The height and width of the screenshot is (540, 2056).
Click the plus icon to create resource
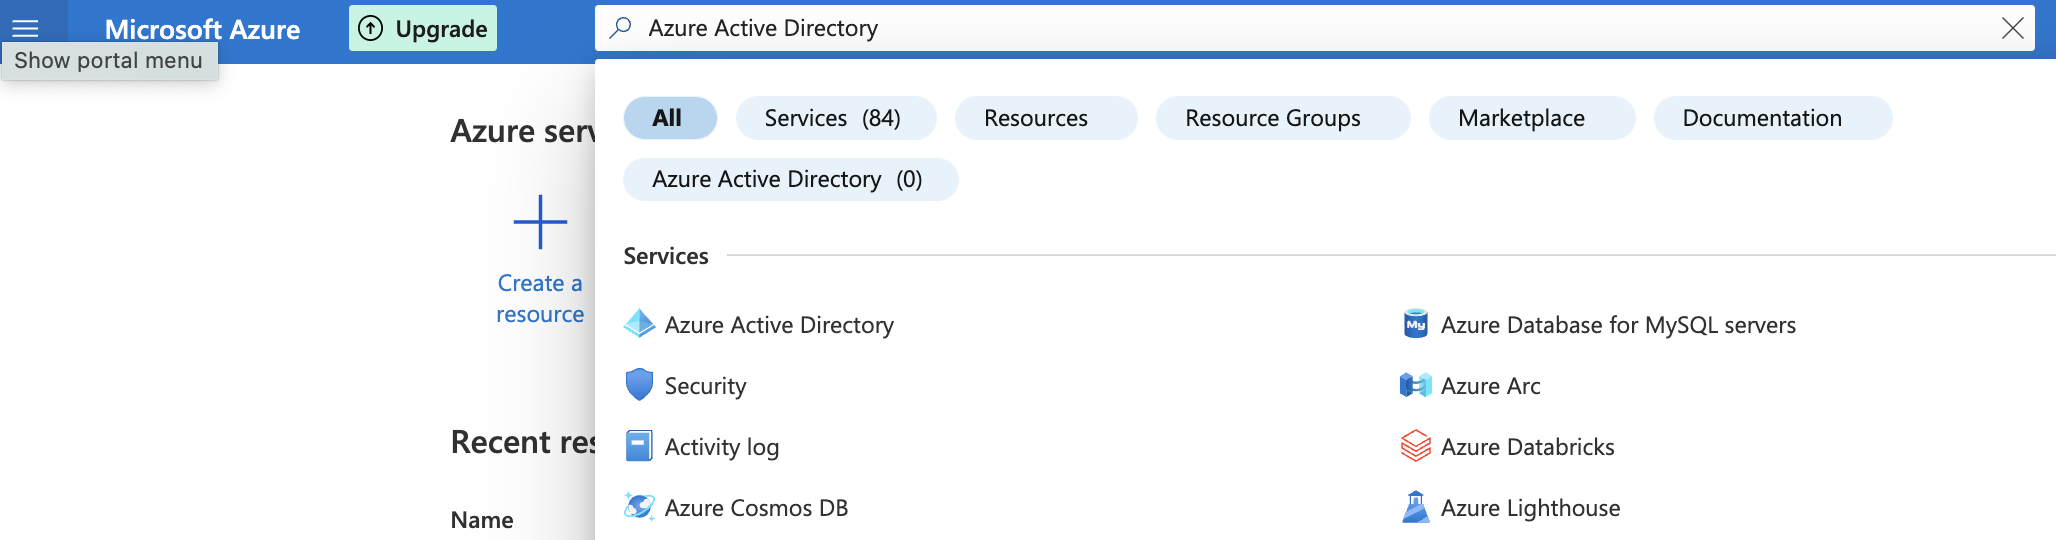(540, 222)
